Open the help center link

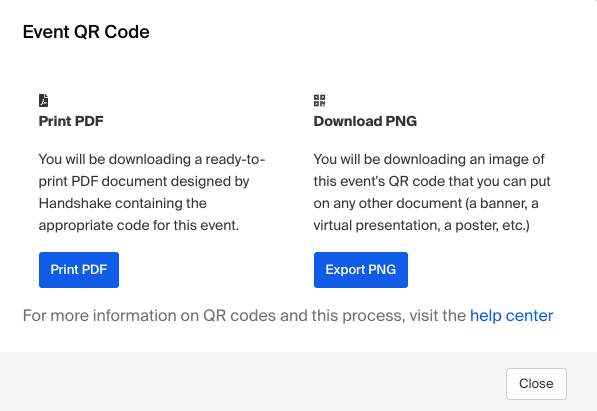pos(511,315)
